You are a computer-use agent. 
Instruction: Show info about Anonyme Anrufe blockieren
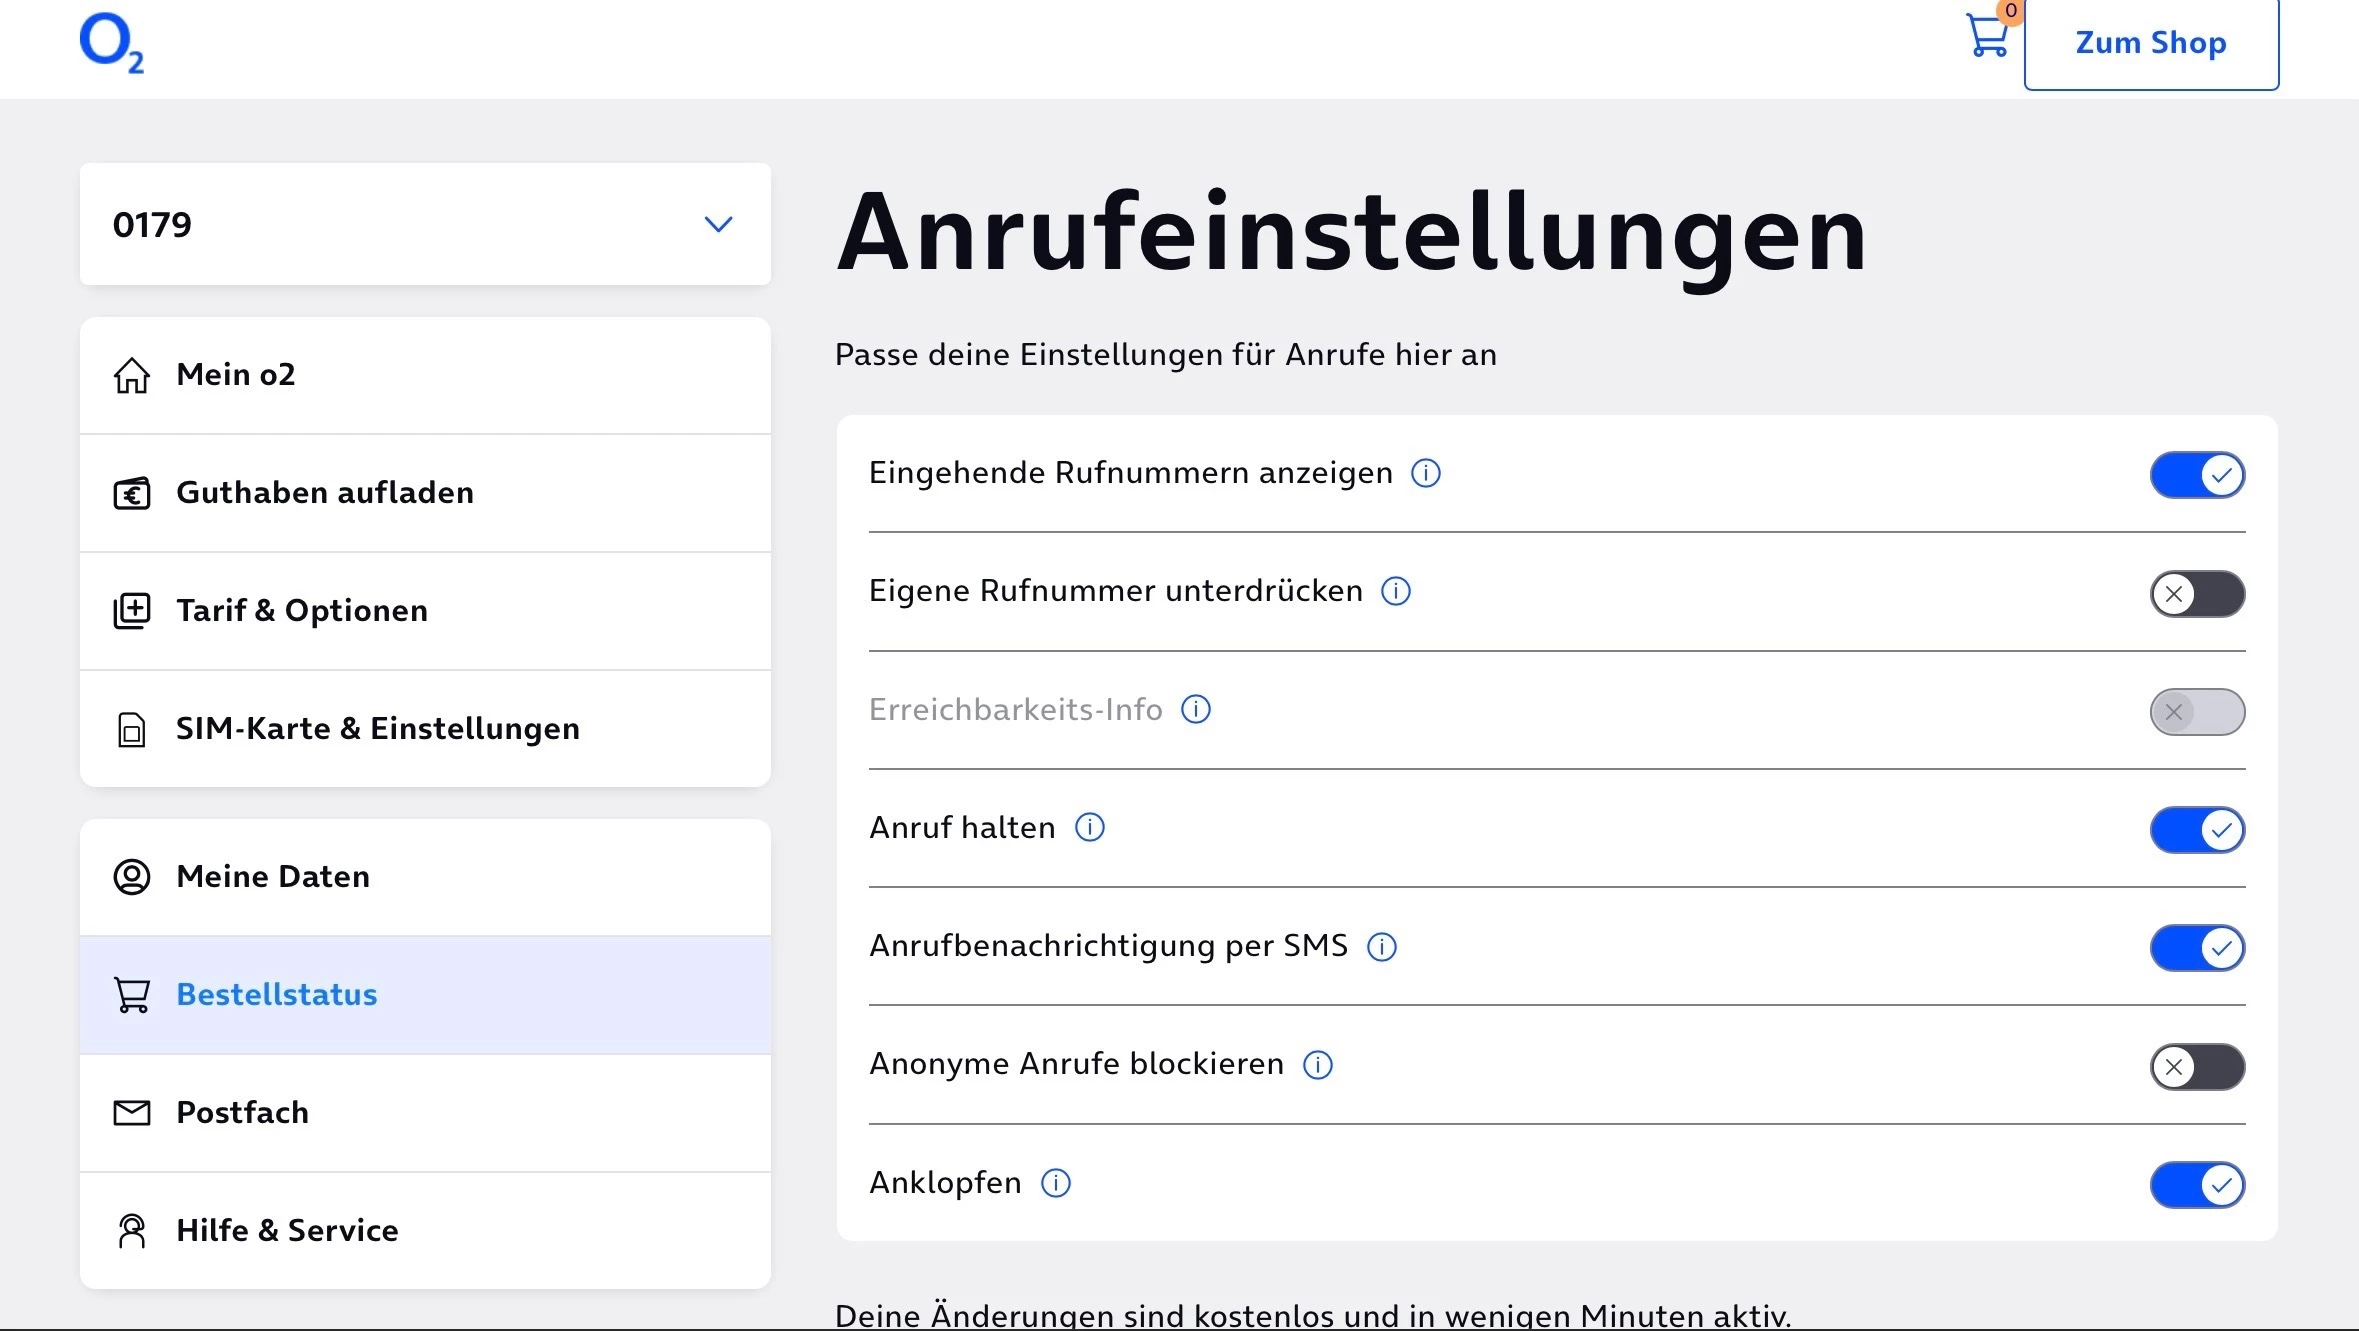[1317, 1065]
